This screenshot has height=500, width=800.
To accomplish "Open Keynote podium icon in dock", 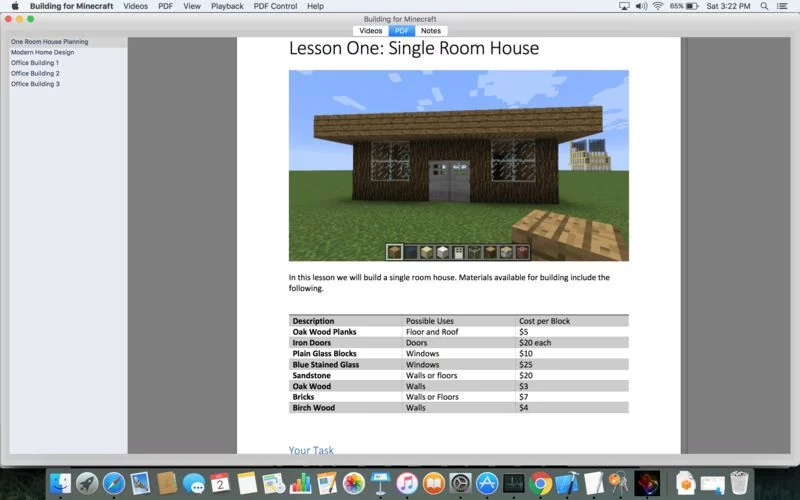I will (380, 483).
